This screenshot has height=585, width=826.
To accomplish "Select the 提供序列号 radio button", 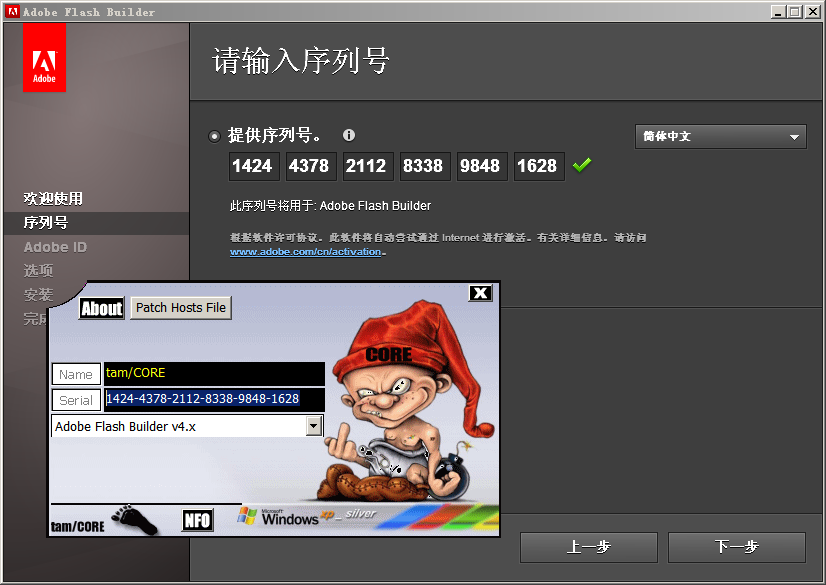I will coord(214,136).
